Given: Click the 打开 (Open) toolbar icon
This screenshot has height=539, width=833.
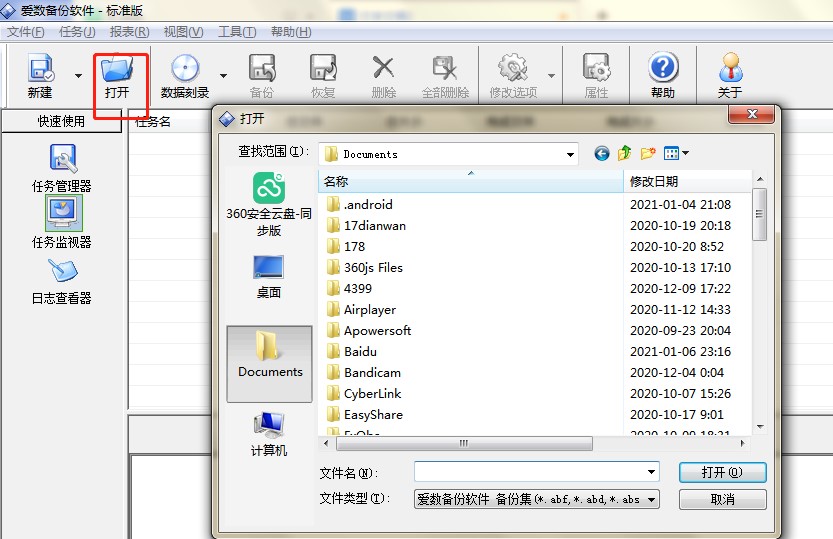Looking at the screenshot, I should tap(117, 68).
